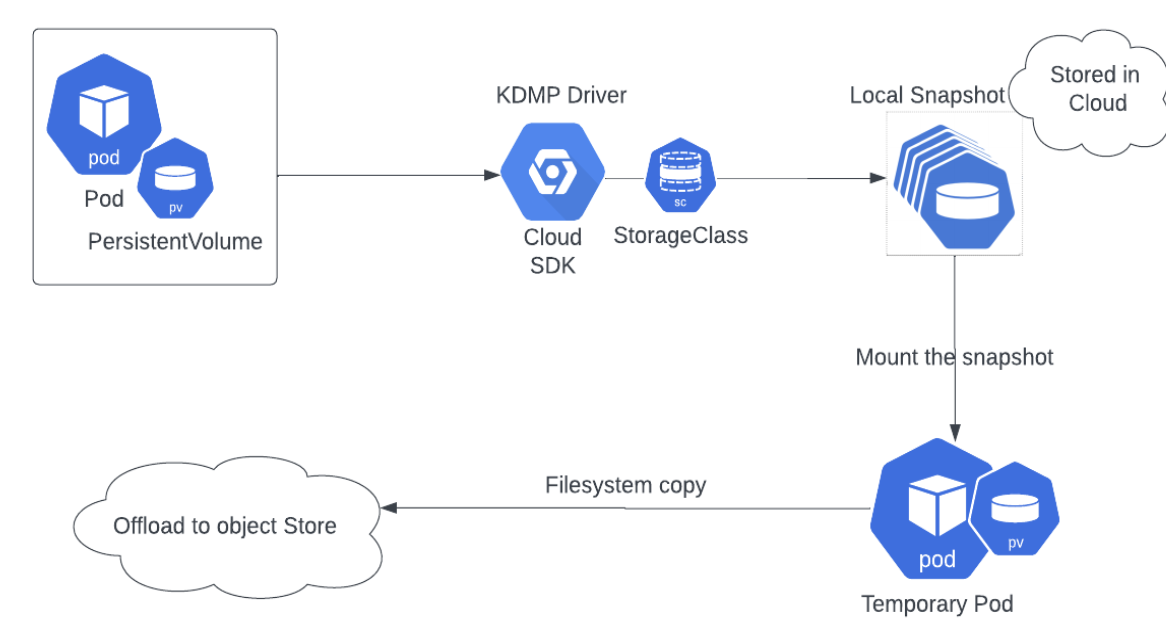Click the 'Cloud SDK' caption under the hexagon

553,251
